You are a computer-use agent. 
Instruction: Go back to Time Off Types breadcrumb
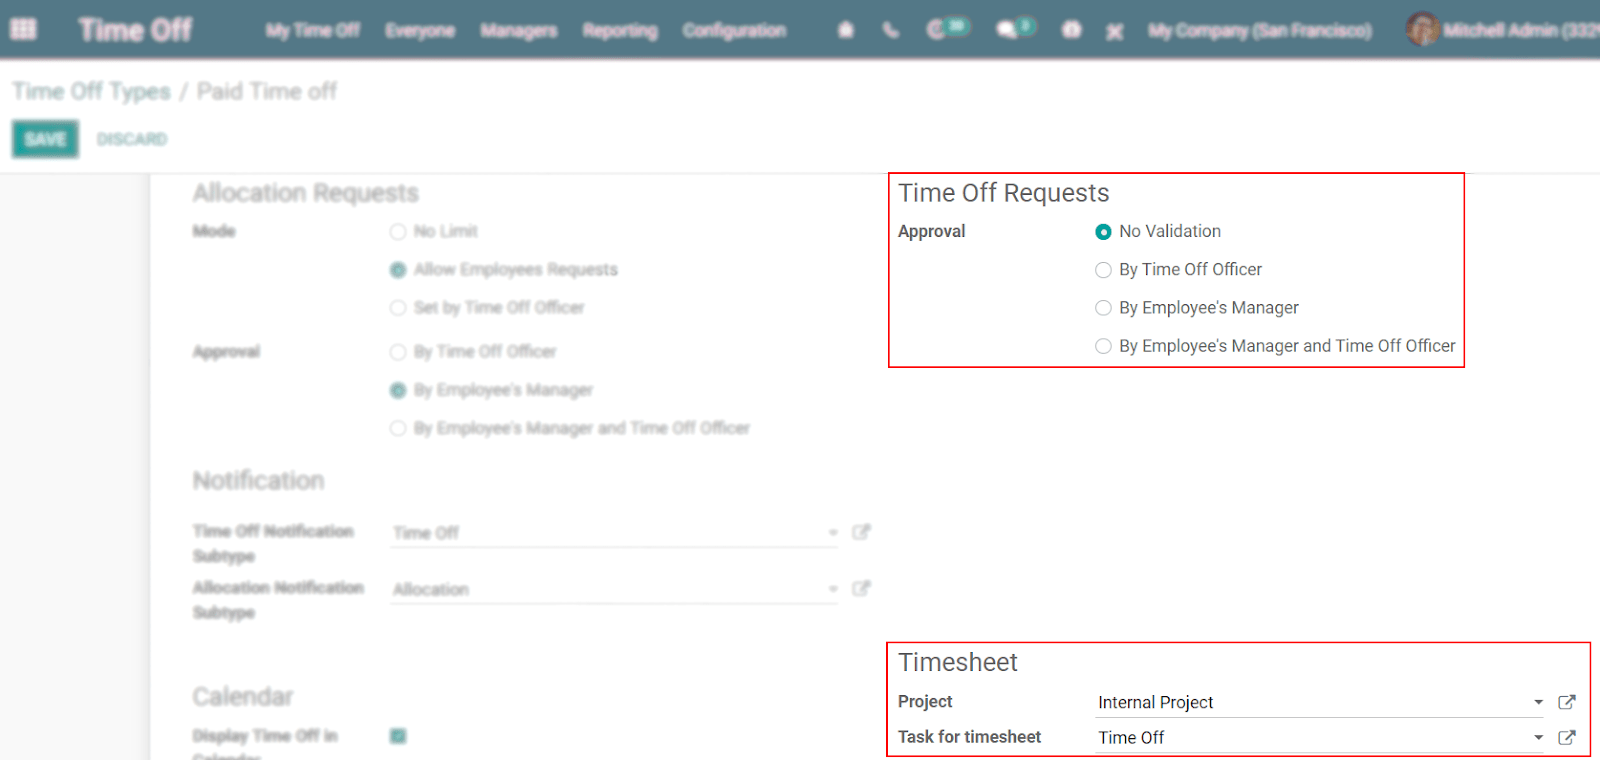point(91,91)
